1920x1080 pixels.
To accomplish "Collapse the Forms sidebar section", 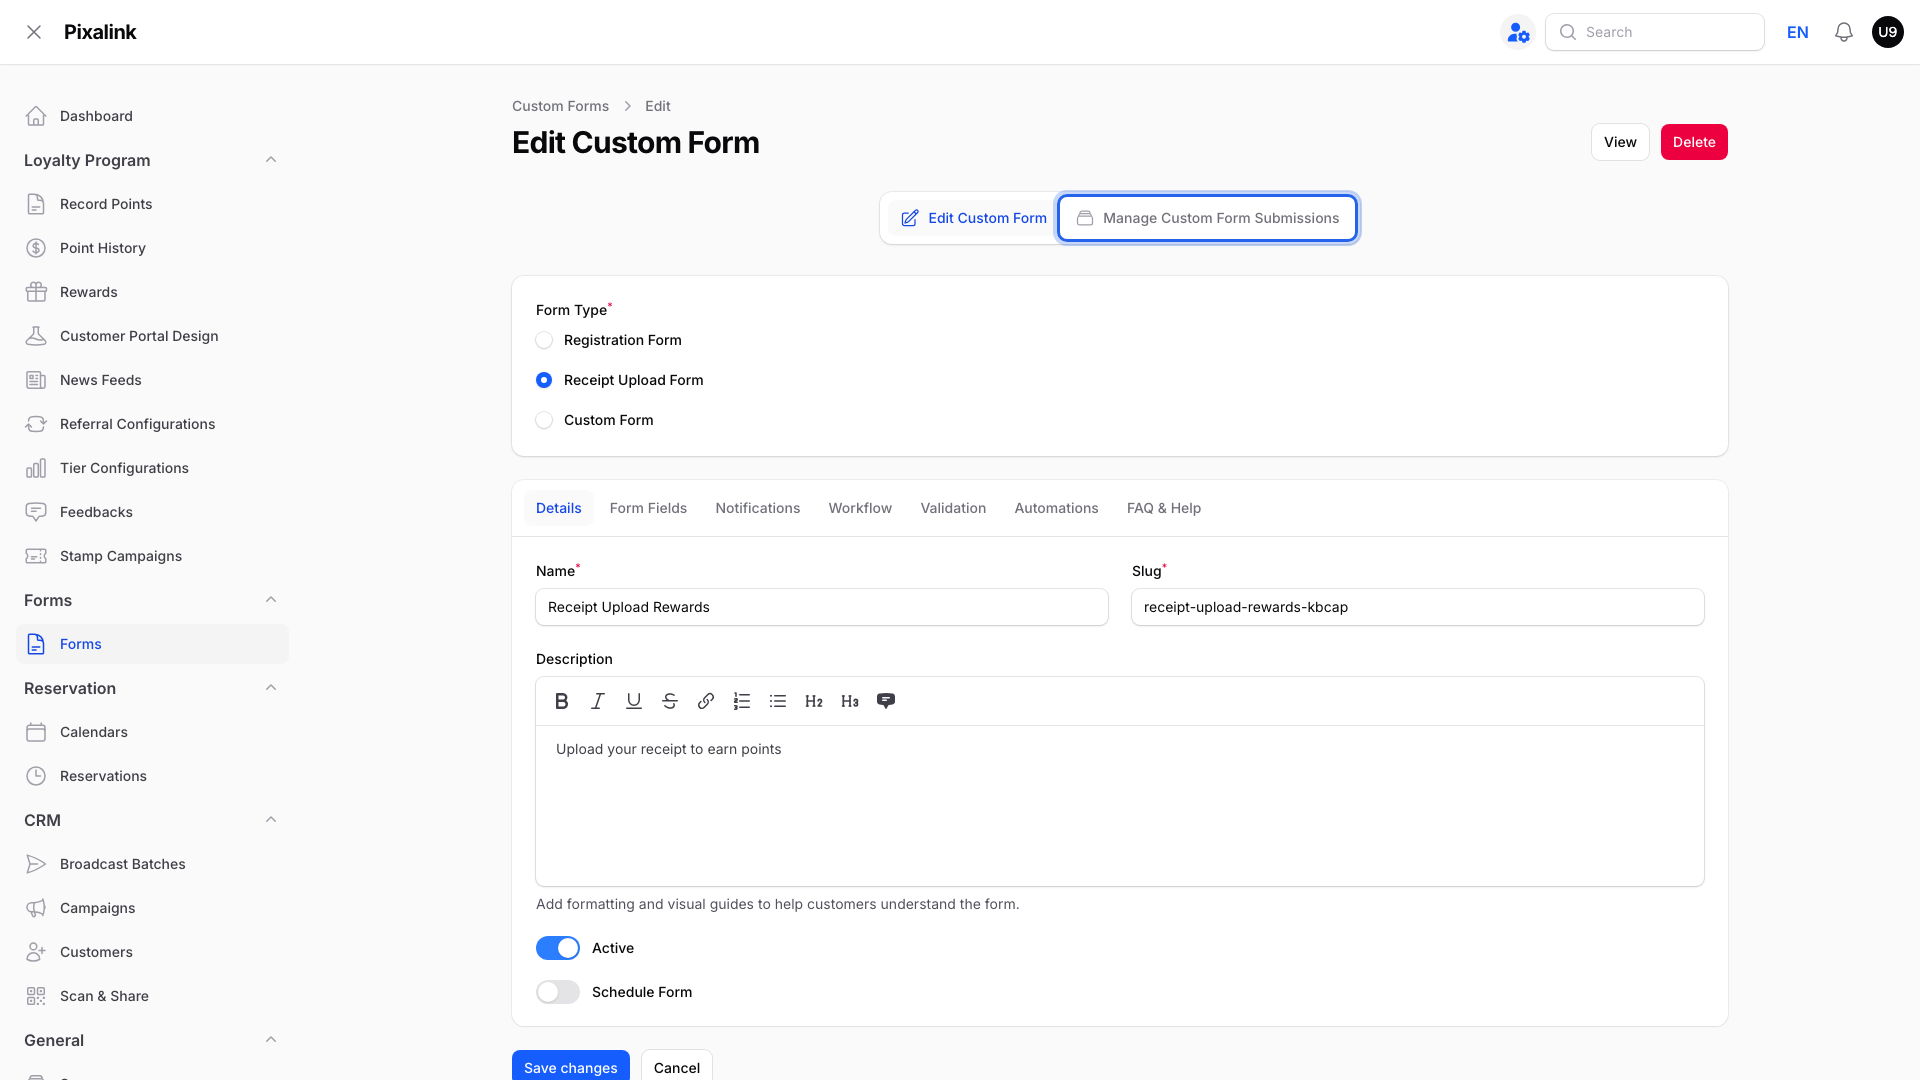I will 271,600.
